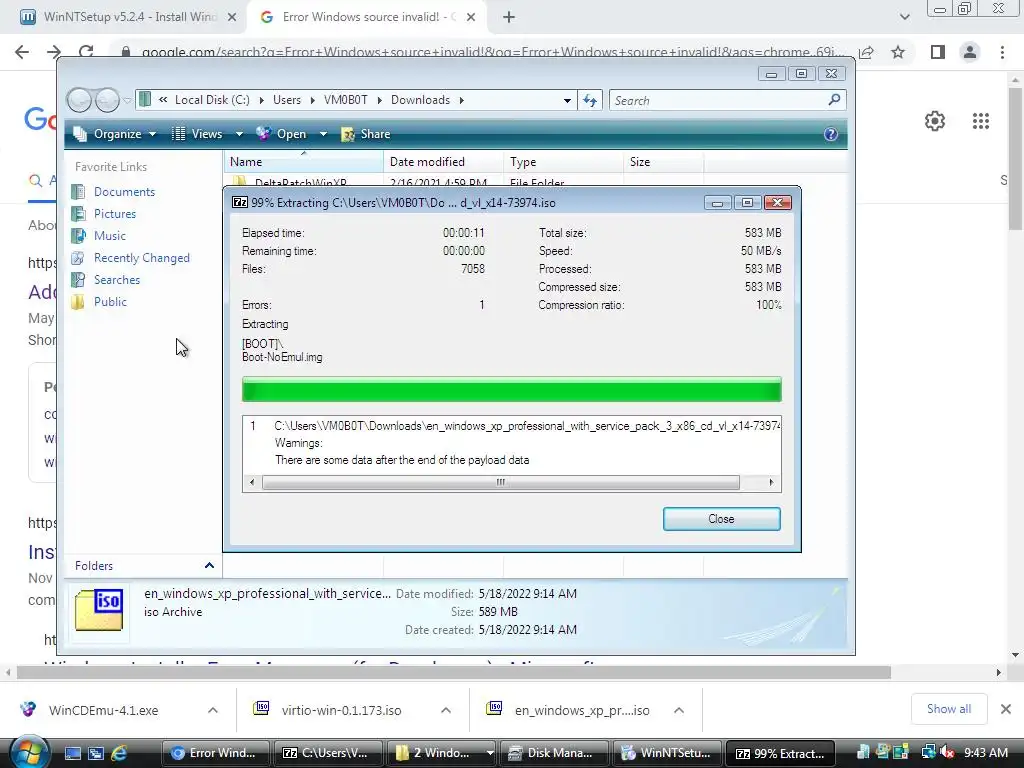The height and width of the screenshot is (768, 1024).
Task: Open Recently Changed favorite link
Action: click(x=142, y=258)
